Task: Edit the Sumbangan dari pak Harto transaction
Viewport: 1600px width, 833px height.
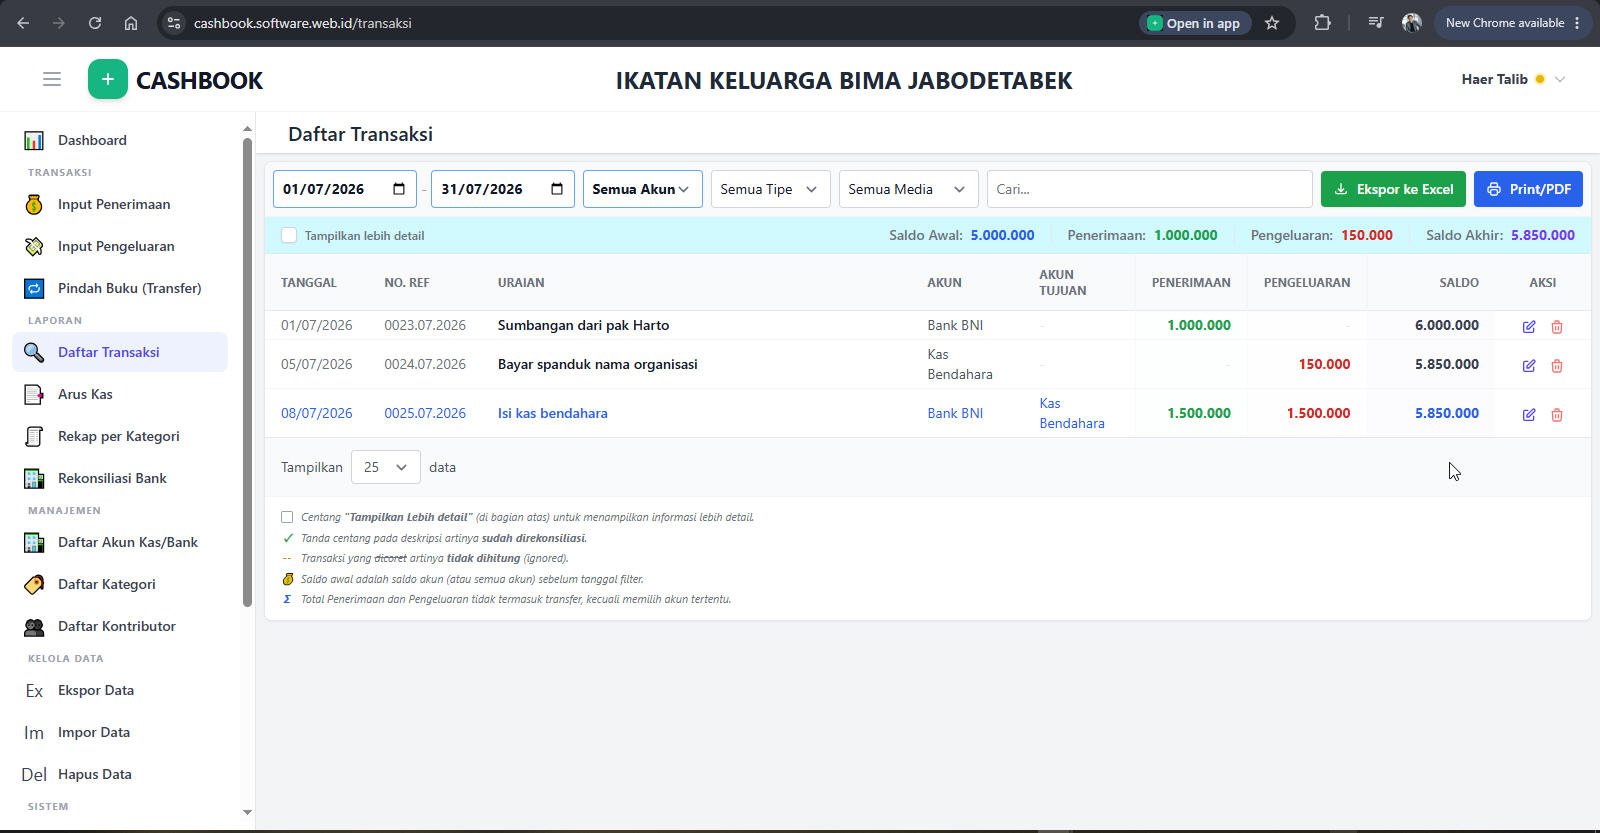Action: (x=1529, y=326)
